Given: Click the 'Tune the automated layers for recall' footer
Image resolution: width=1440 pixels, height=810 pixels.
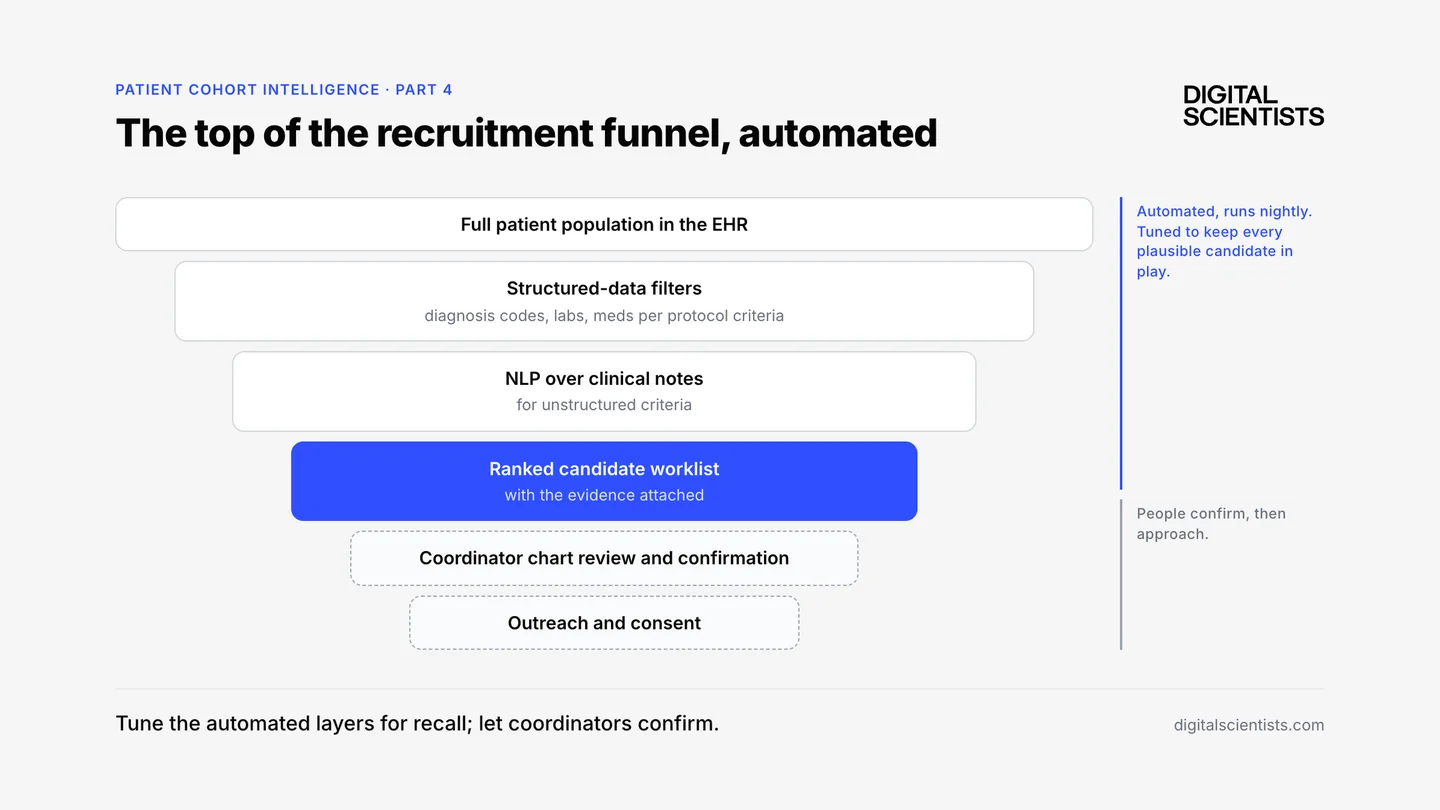Looking at the screenshot, I should (417, 723).
